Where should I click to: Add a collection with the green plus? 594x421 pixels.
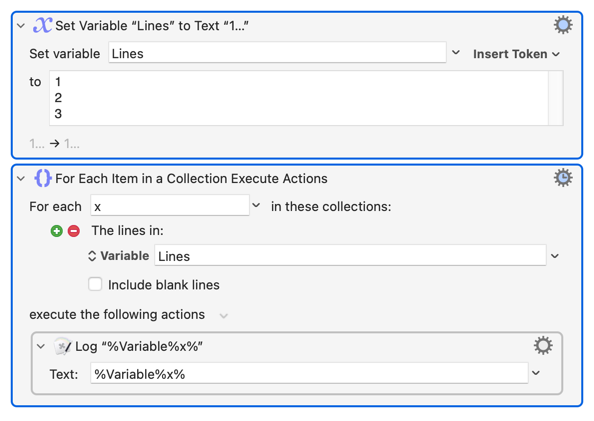(56, 231)
